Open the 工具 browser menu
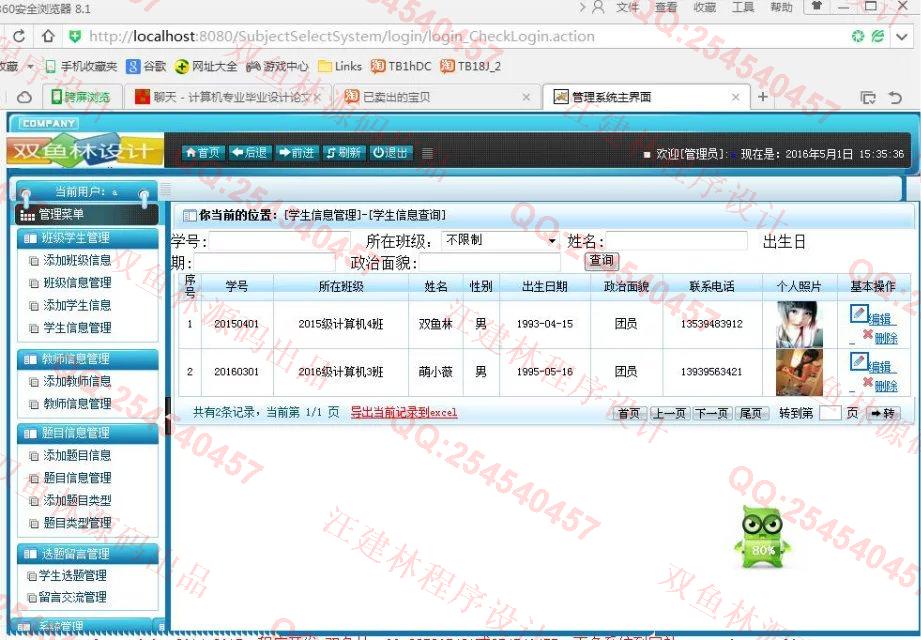Image resolution: width=921 pixels, height=640 pixels. [742, 7]
